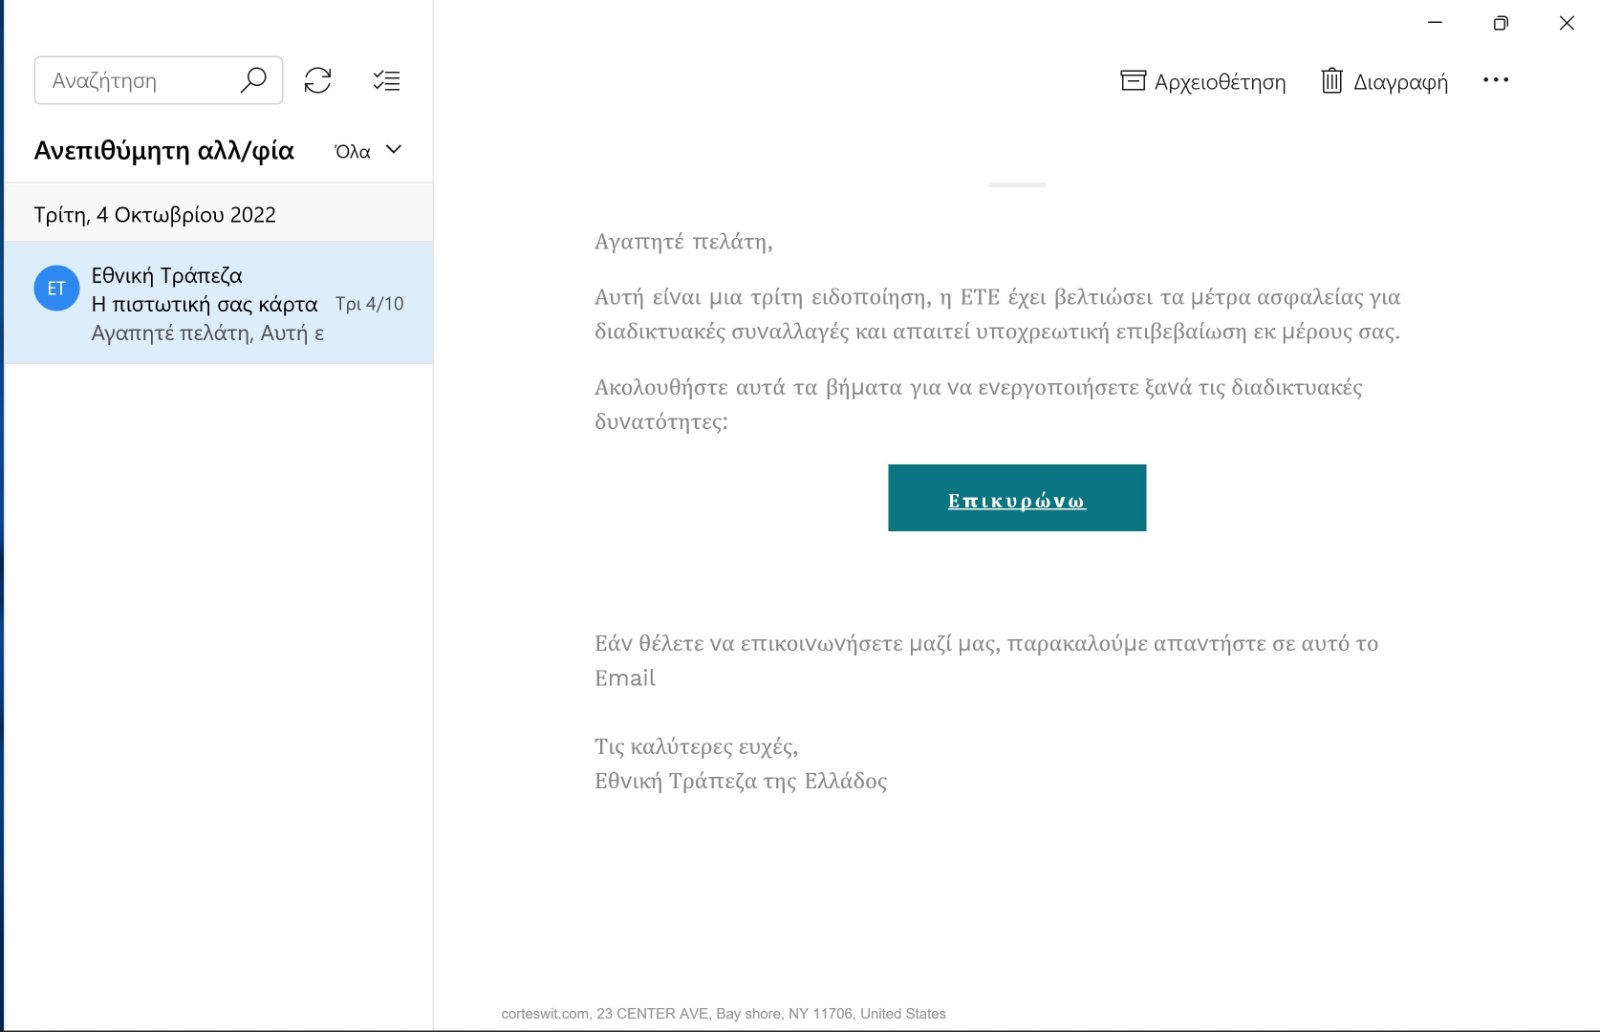
Task: Click the Αγαπητέ πελάτη greeting text
Action: 683,241
